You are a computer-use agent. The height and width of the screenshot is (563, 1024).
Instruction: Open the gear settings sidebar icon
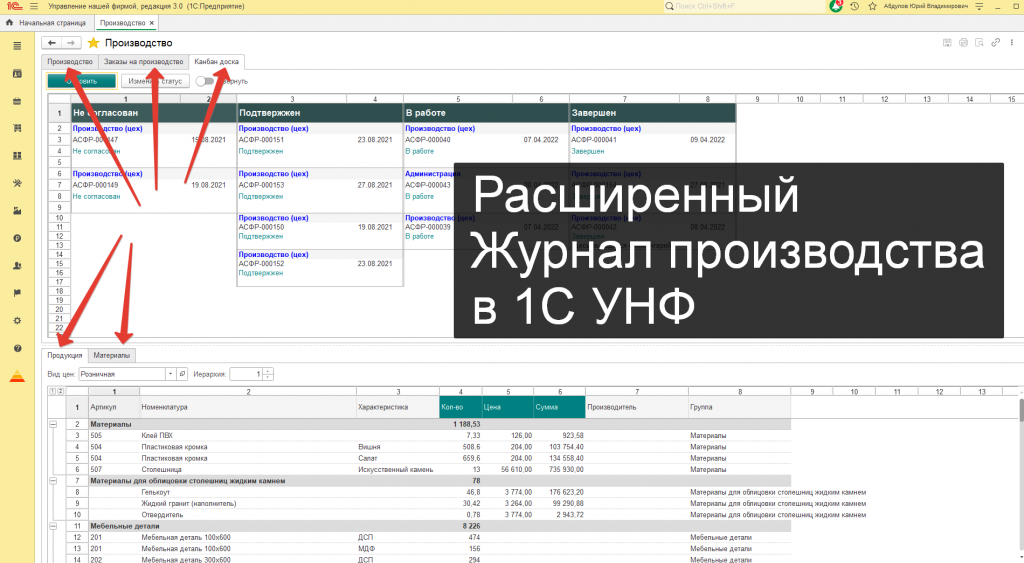pyautogui.click(x=17, y=321)
